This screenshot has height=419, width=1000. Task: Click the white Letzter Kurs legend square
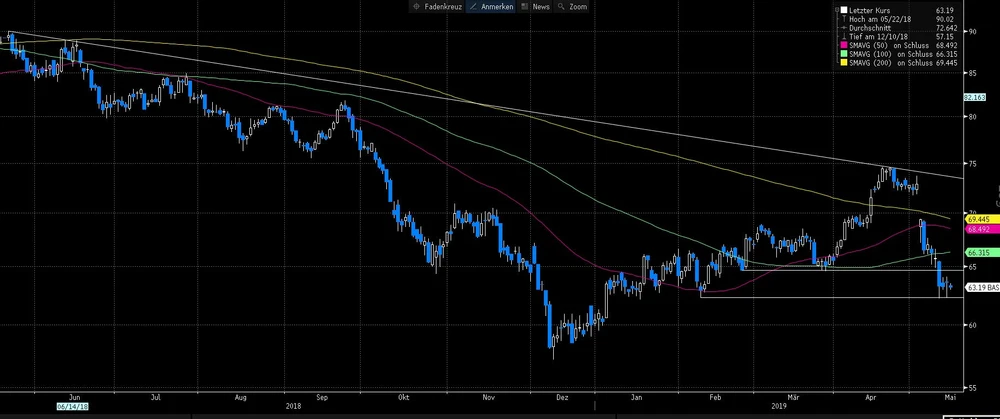(x=846, y=9)
